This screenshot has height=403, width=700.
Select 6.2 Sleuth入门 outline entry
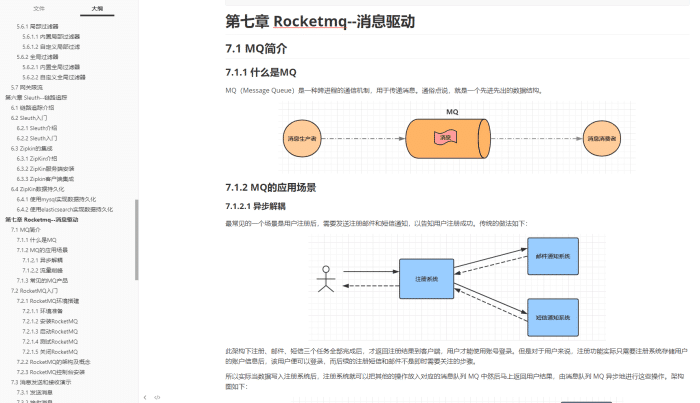[x=29, y=118]
